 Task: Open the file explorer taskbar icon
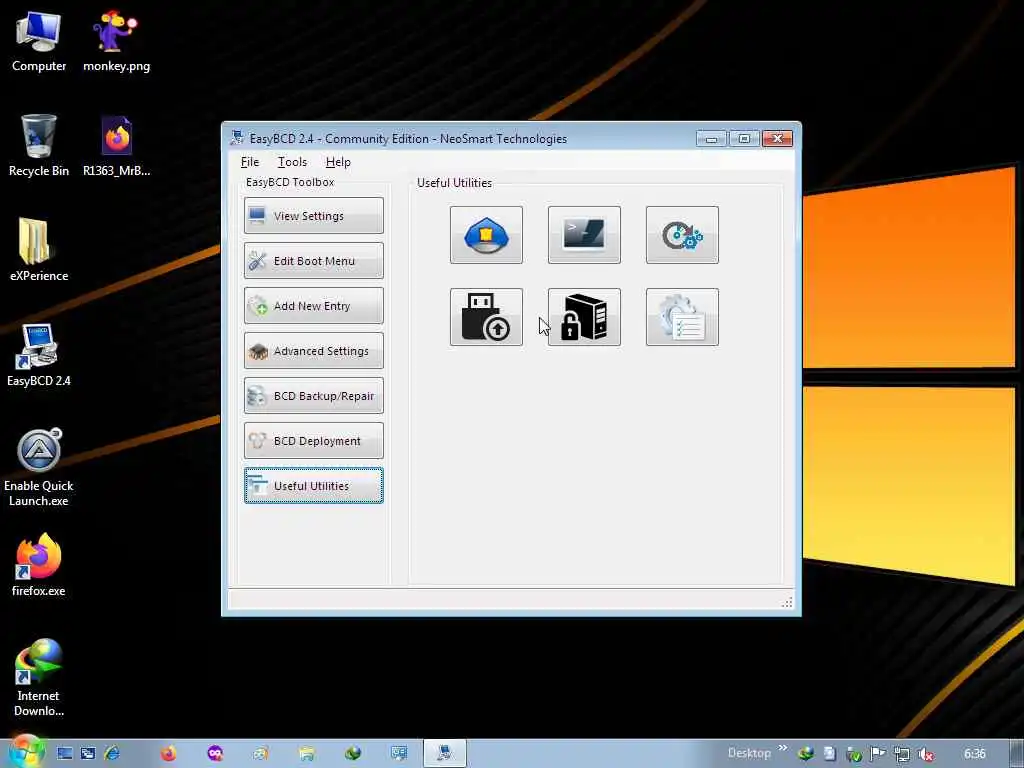pyautogui.click(x=307, y=754)
